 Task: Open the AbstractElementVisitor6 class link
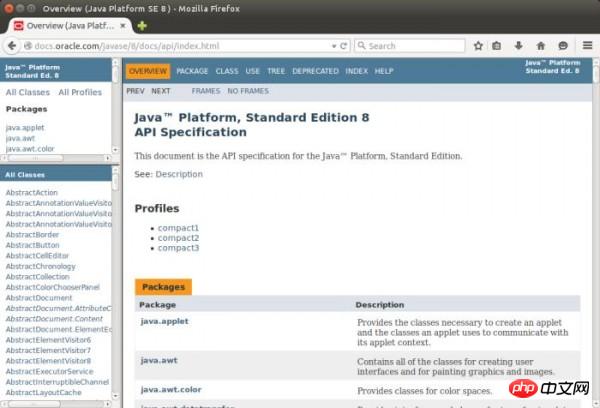pos(48,340)
